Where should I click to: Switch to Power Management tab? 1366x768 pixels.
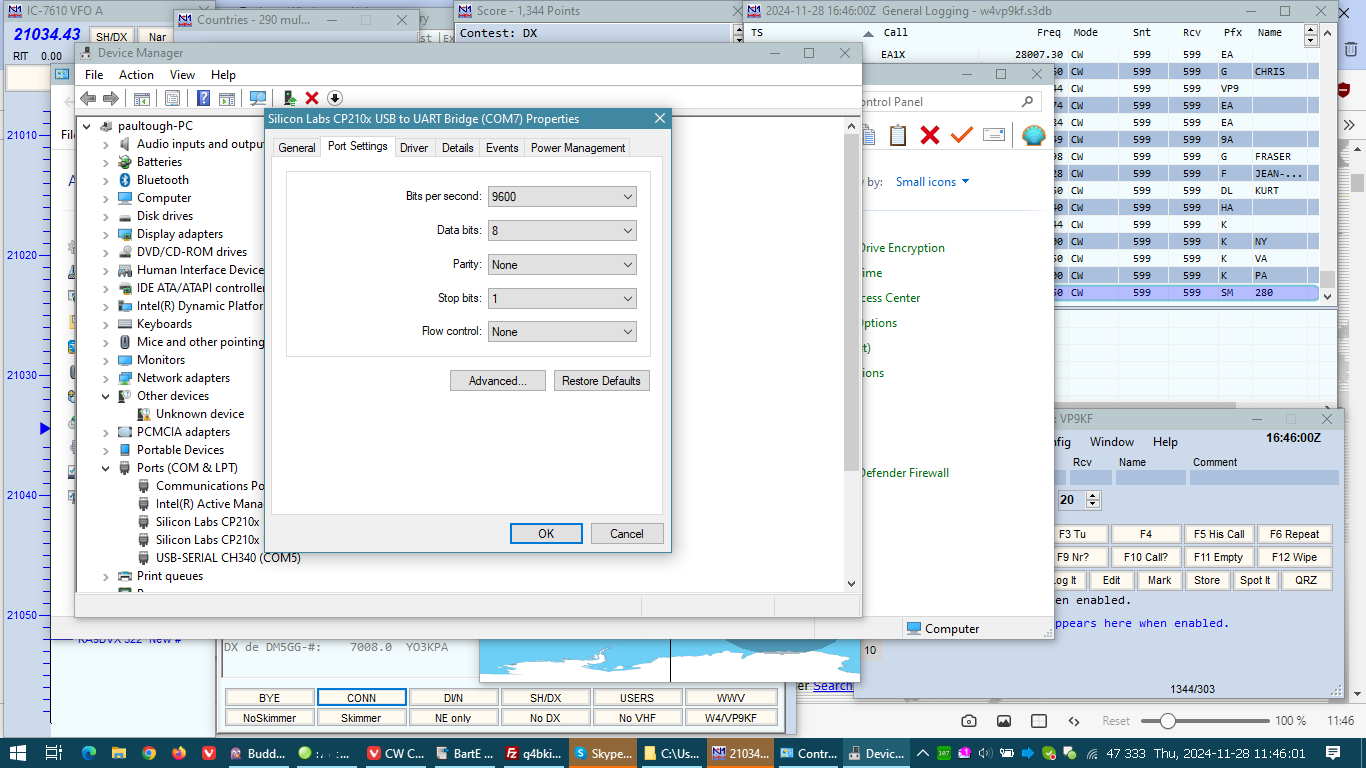coord(578,148)
